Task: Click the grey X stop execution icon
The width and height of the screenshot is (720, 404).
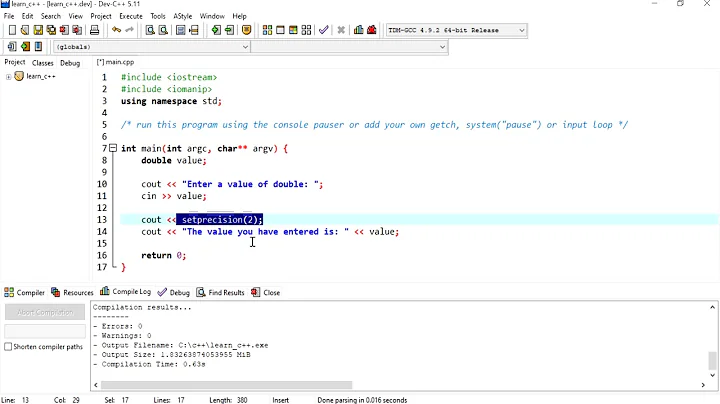Action: [341, 30]
